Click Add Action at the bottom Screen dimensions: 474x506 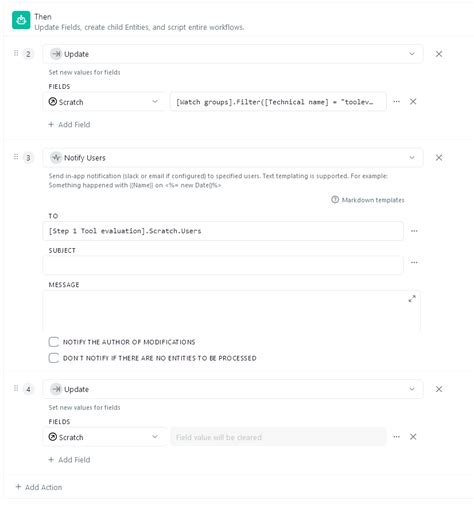tap(39, 487)
